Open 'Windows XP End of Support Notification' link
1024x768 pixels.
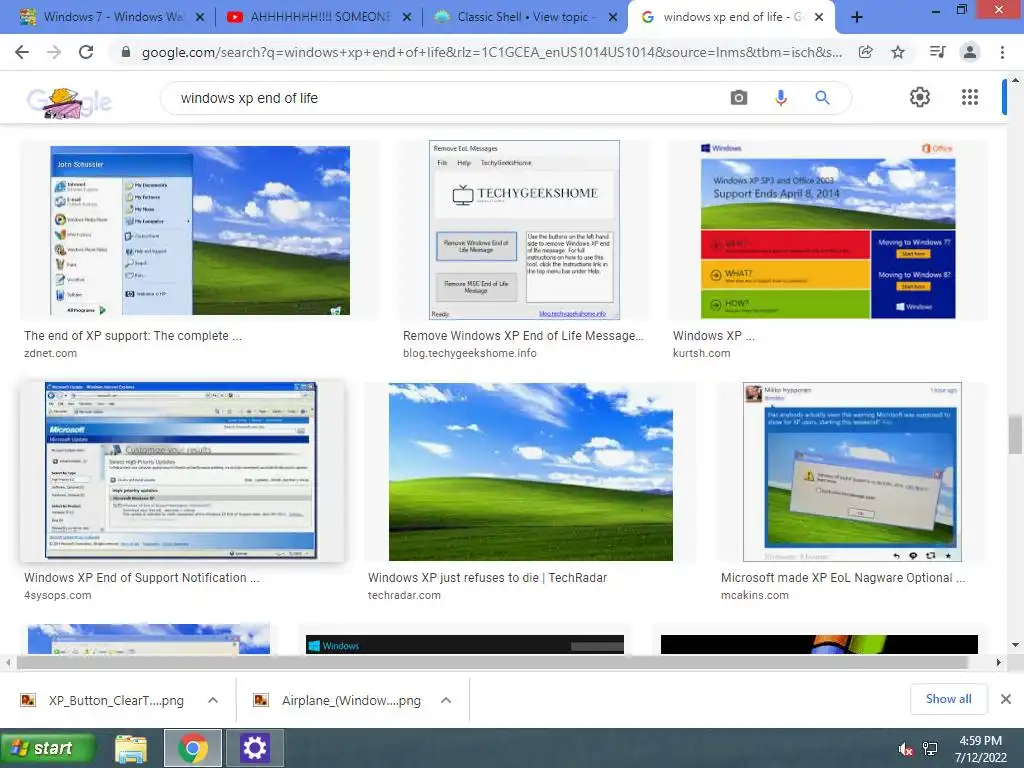(x=142, y=578)
